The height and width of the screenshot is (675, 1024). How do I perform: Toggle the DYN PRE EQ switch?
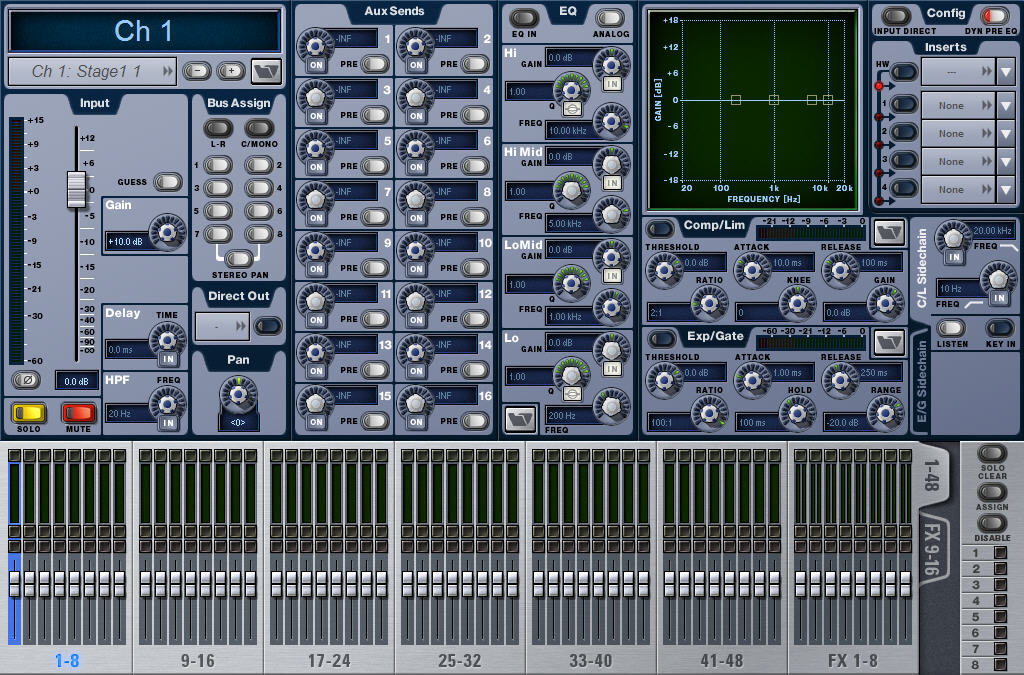[995, 16]
